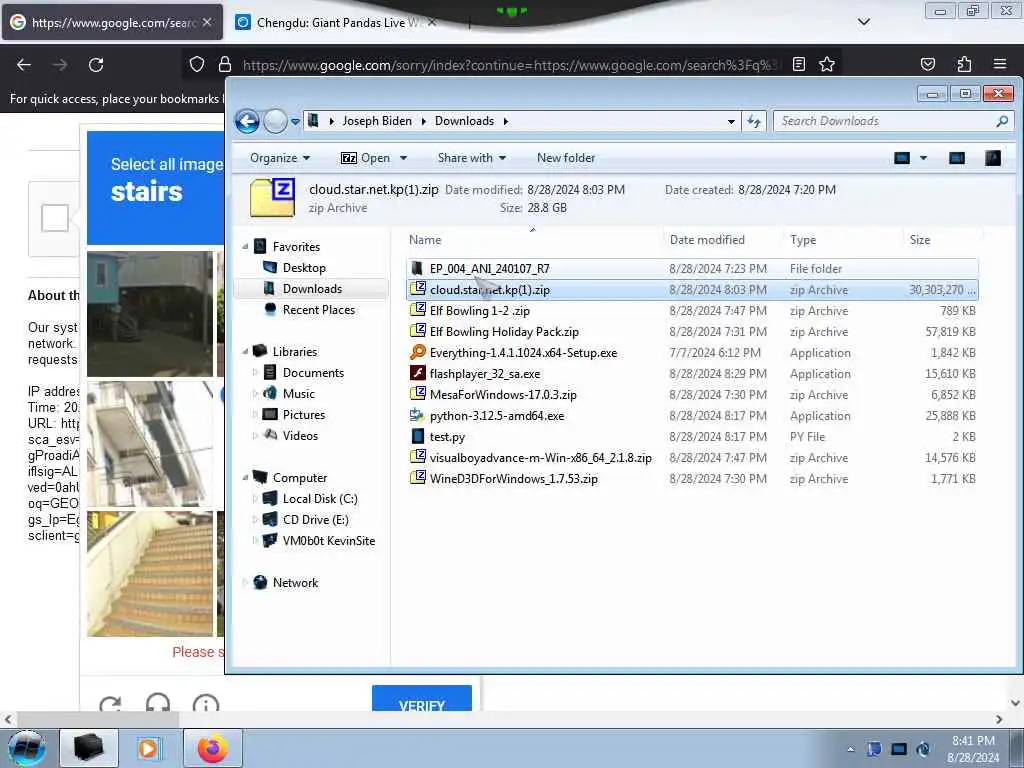
Task: Save to Pocket icon in Firefox toolbar
Action: 928,64
